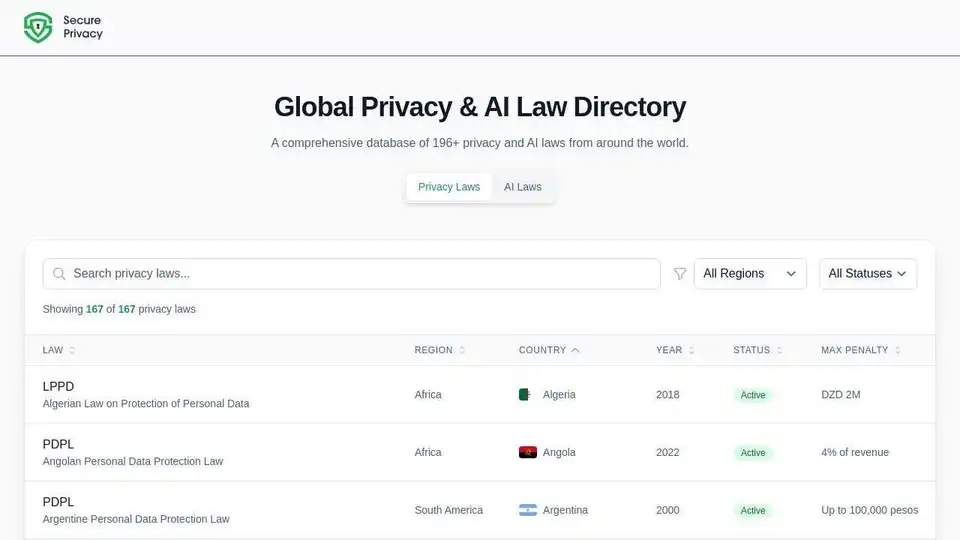Click Active status badge for Angola
Viewport: 960px width, 540px height.
click(x=753, y=453)
